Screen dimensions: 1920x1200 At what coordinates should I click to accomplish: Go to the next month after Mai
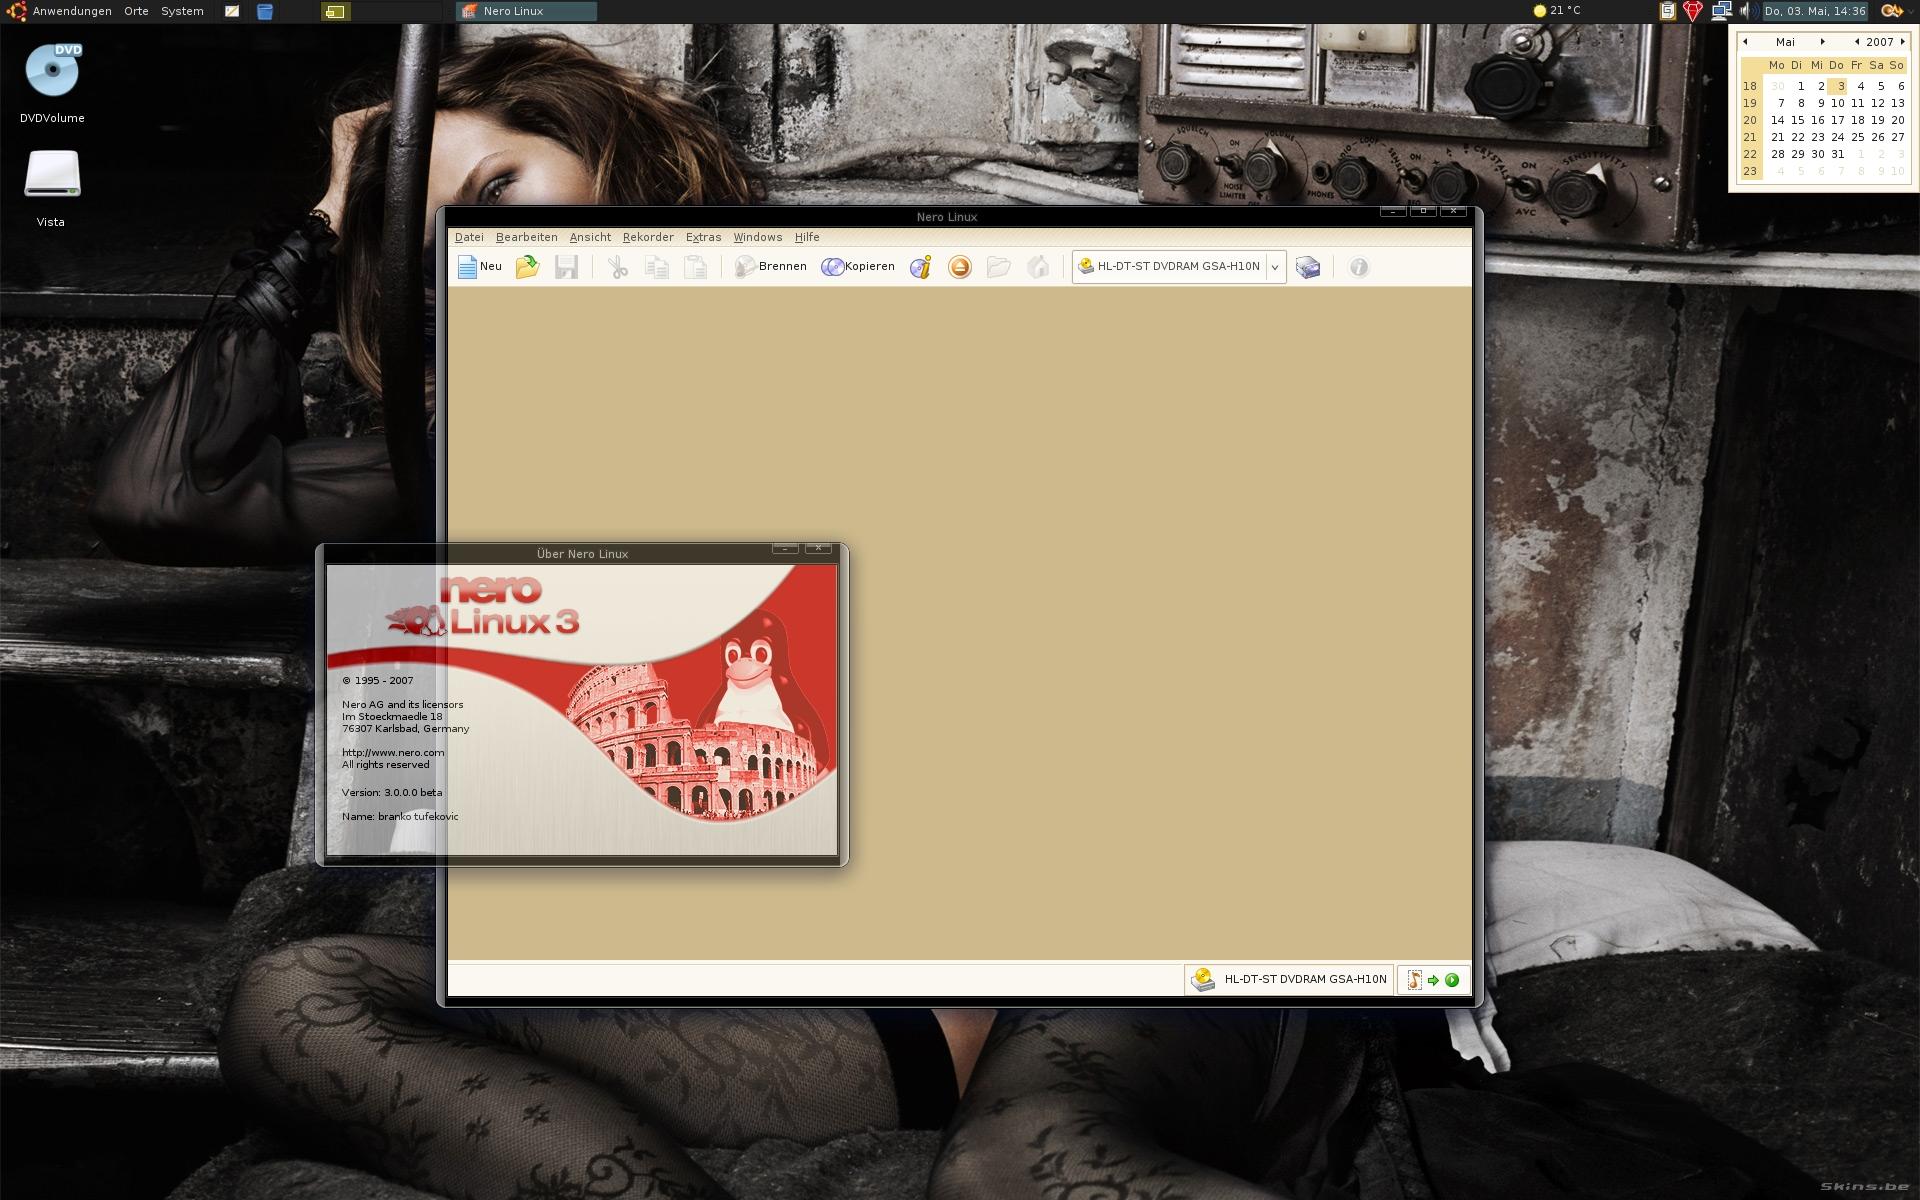pyautogui.click(x=1823, y=42)
